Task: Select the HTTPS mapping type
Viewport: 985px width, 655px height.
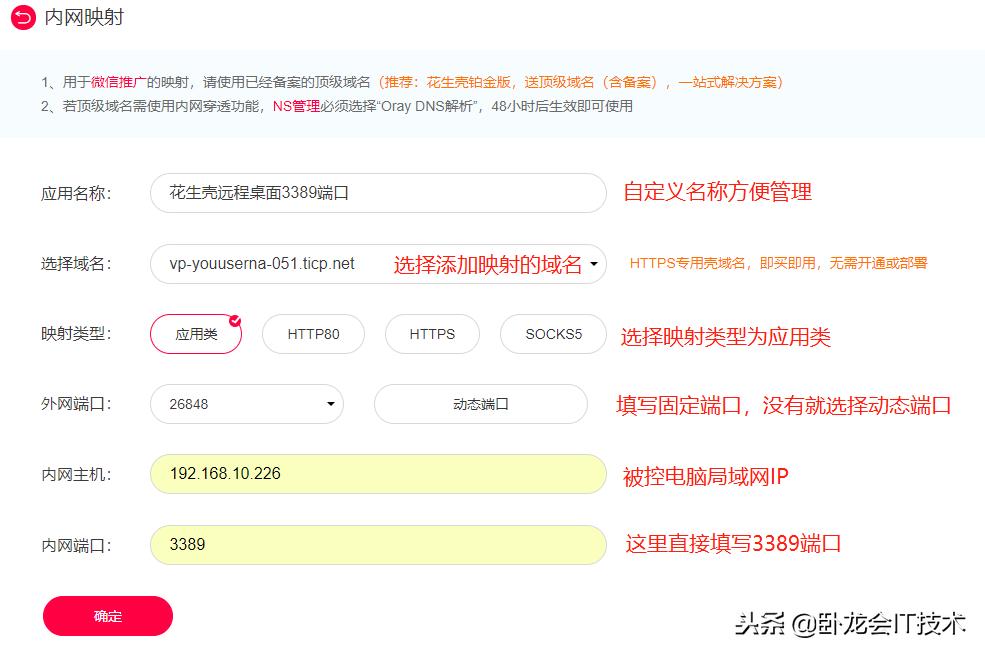Action: 432,334
